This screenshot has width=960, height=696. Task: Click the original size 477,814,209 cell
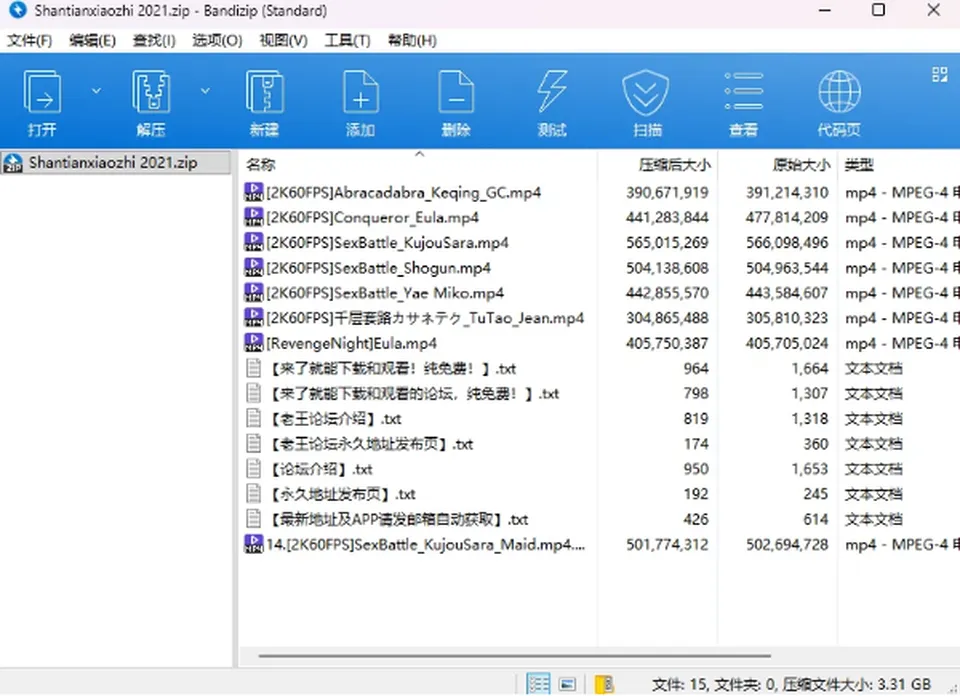(x=787, y=218)
